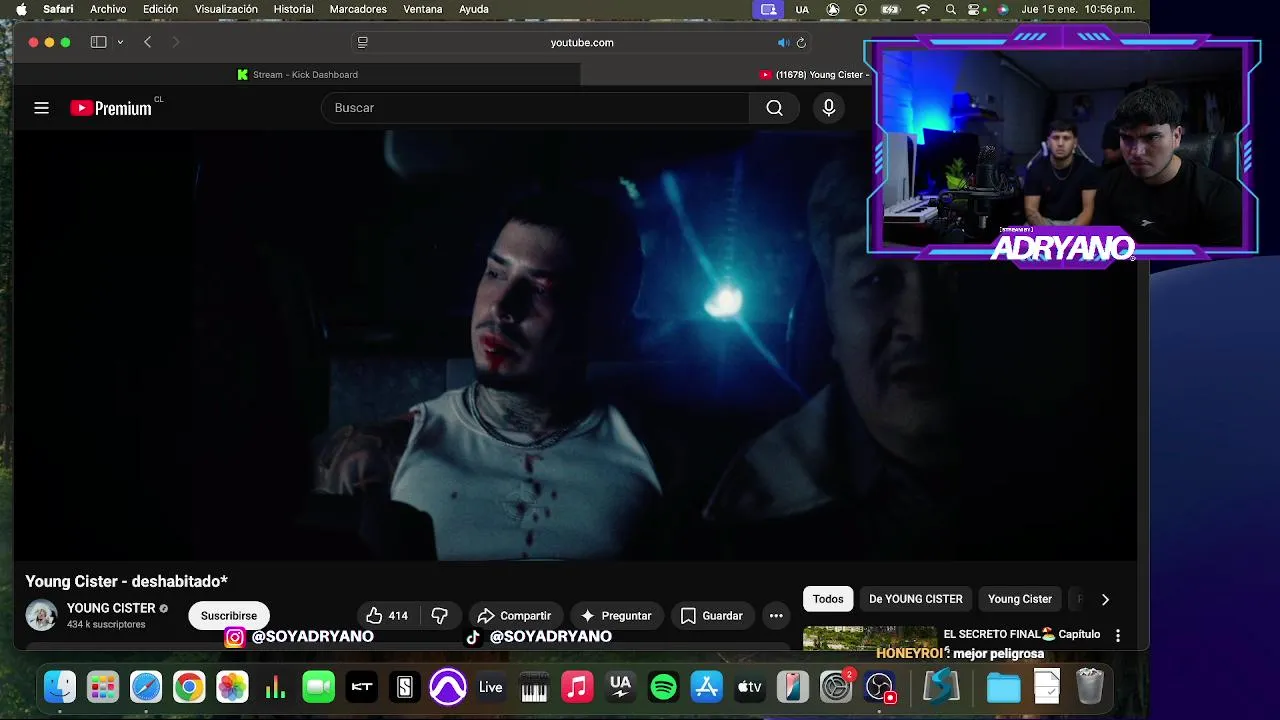Open the page reader/format icon in address bar

pos(363,42)
